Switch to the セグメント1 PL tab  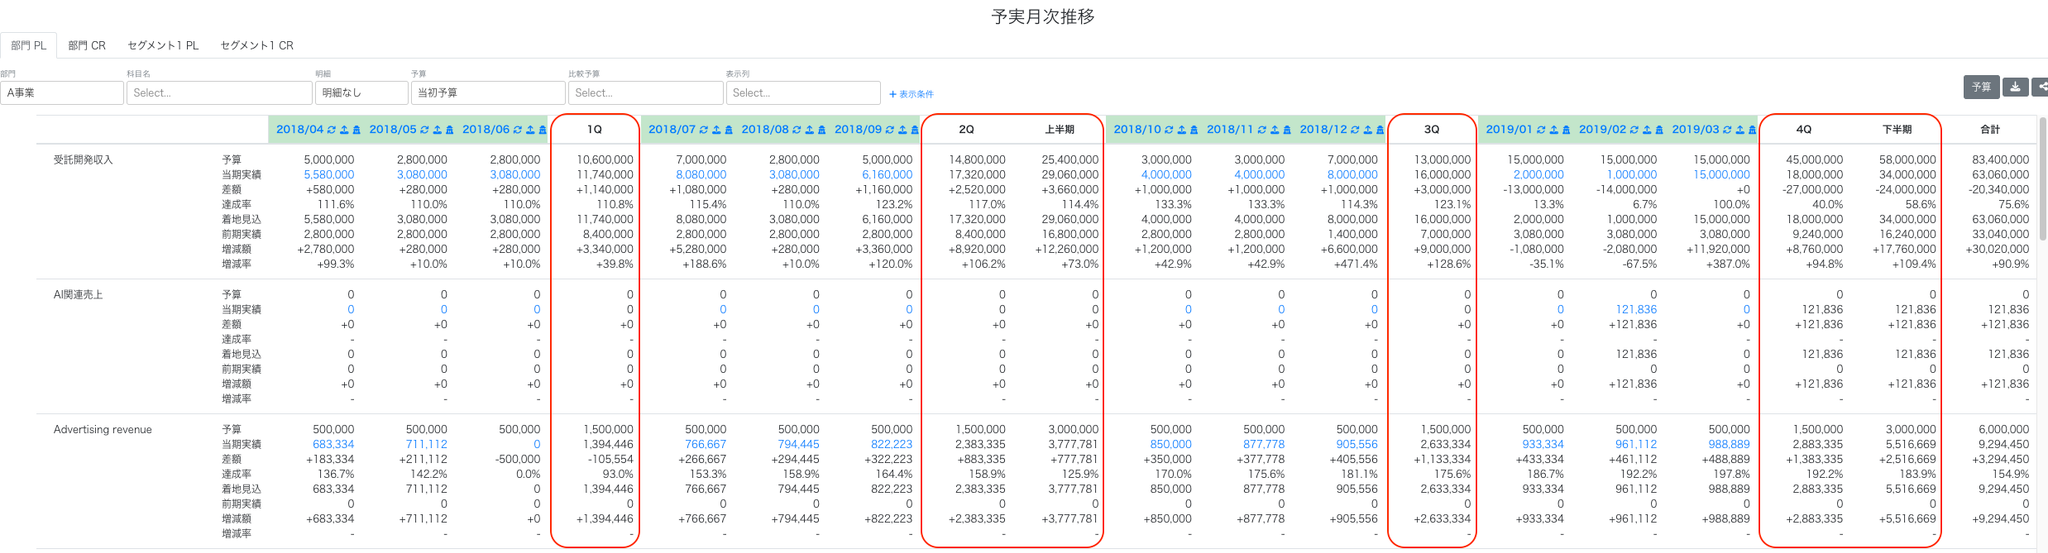pyautogui.click(x=163, y=45)
